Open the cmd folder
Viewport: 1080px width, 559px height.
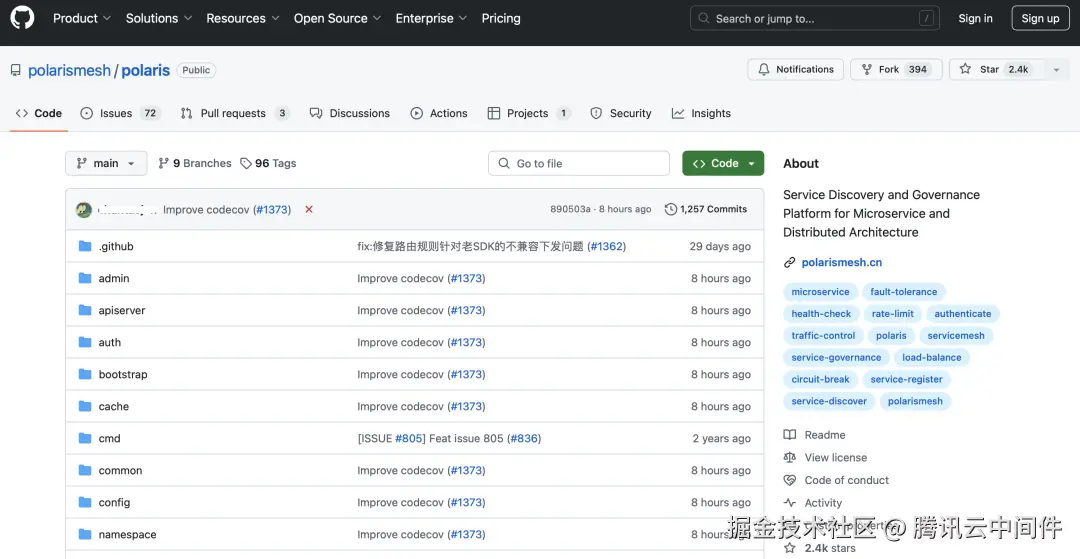[110, 439]
